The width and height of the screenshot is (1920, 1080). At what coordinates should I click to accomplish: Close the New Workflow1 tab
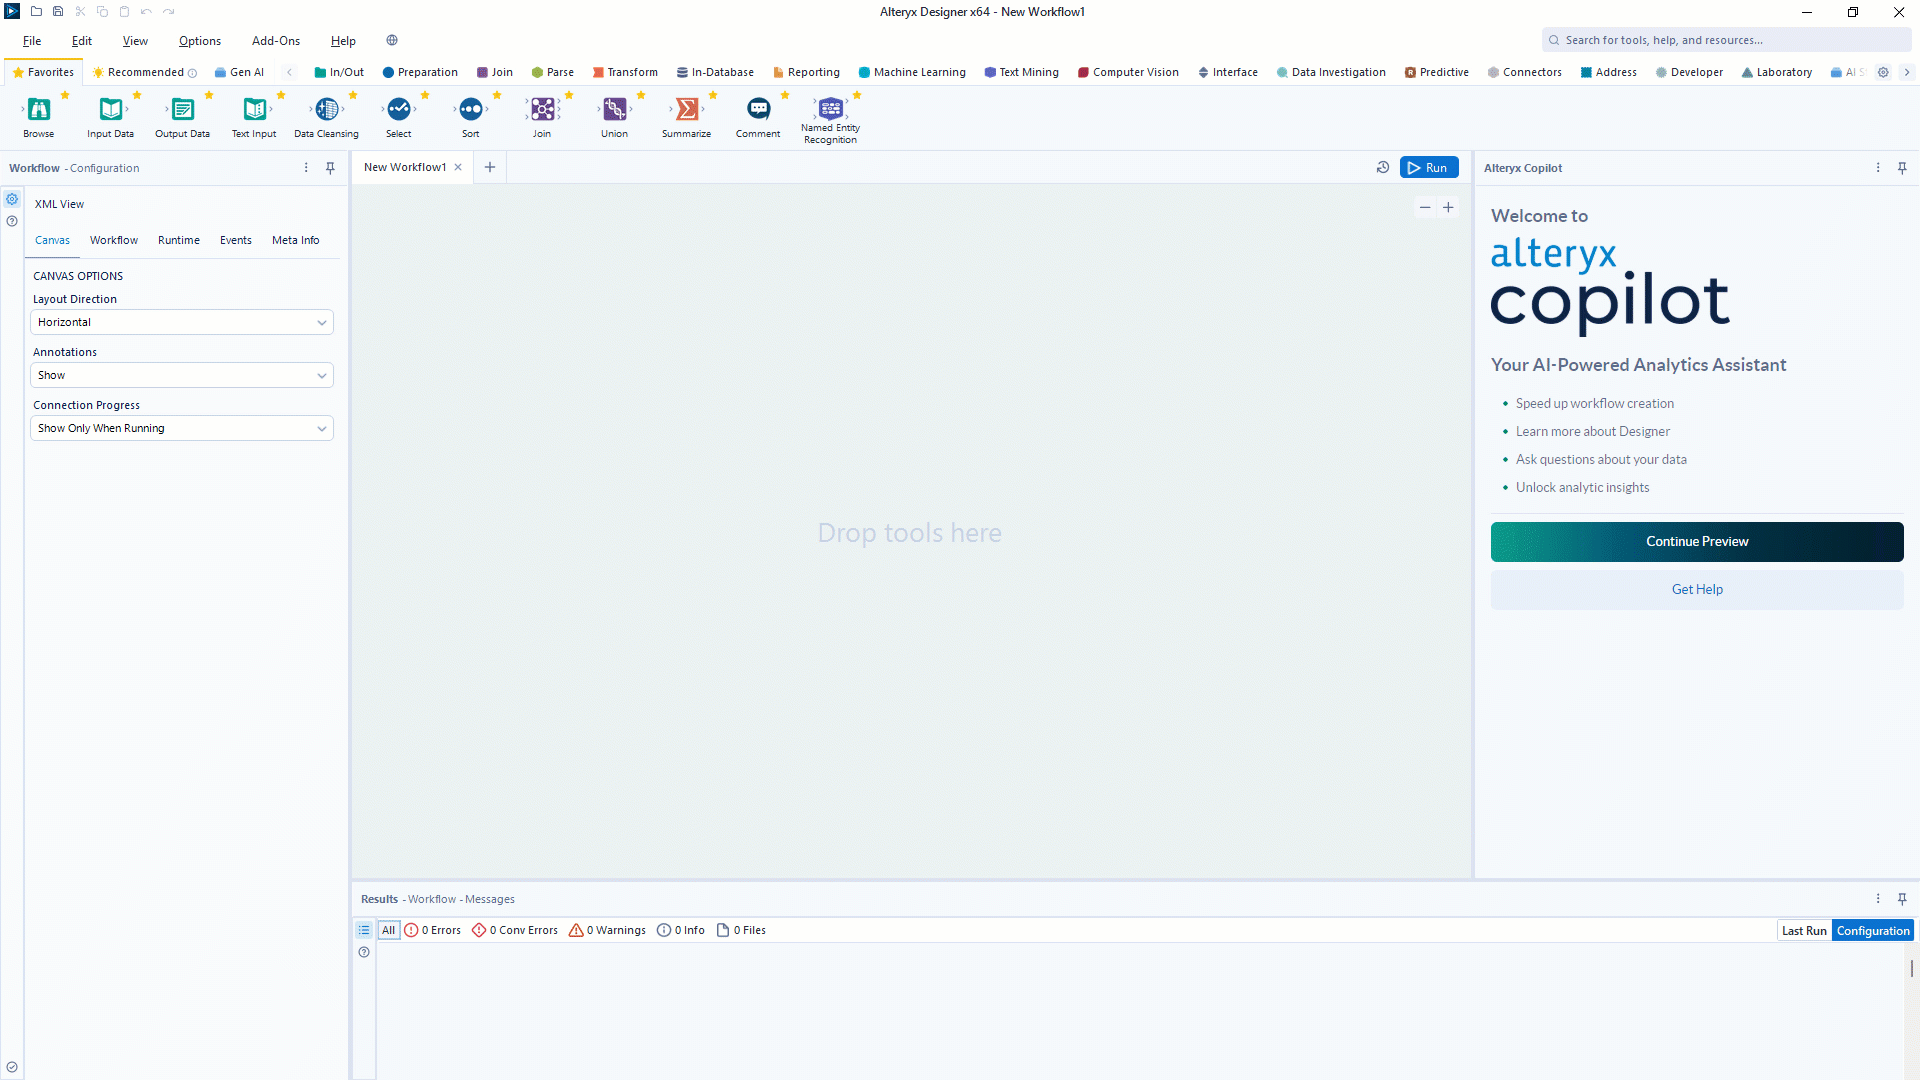click(458, 167)
